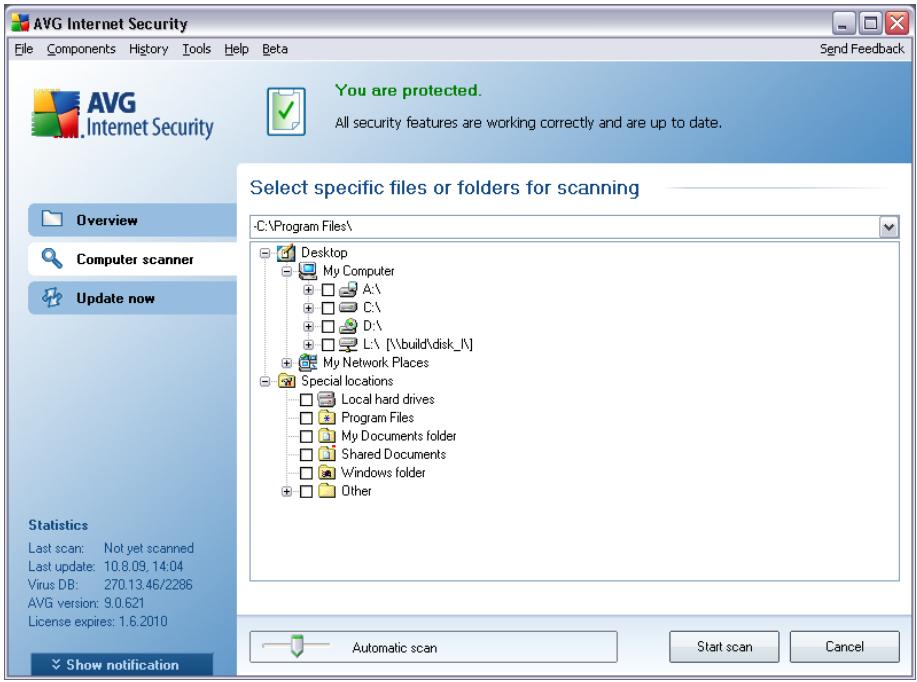Select the Special locations label

click(347, 381)
